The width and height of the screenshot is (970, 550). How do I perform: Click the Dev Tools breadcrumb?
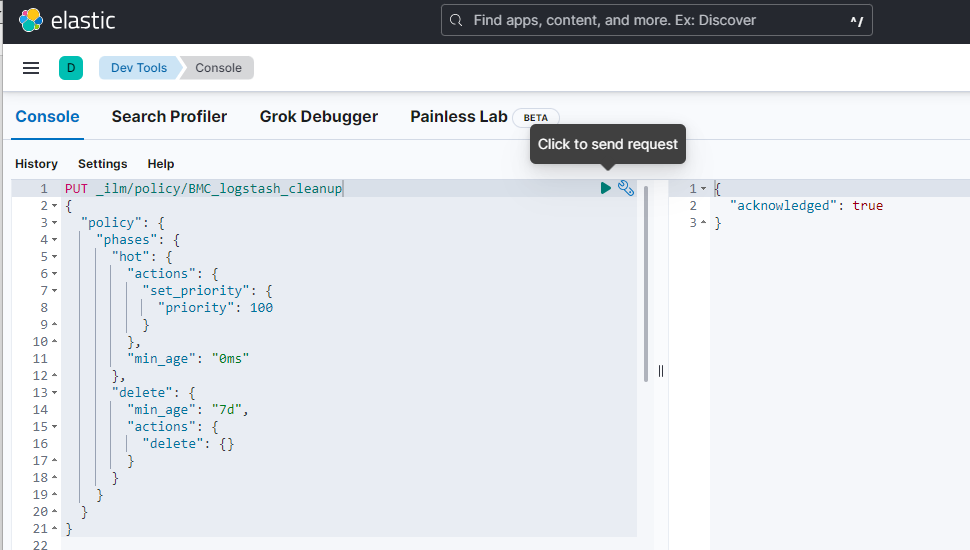(x=138, y=68)
